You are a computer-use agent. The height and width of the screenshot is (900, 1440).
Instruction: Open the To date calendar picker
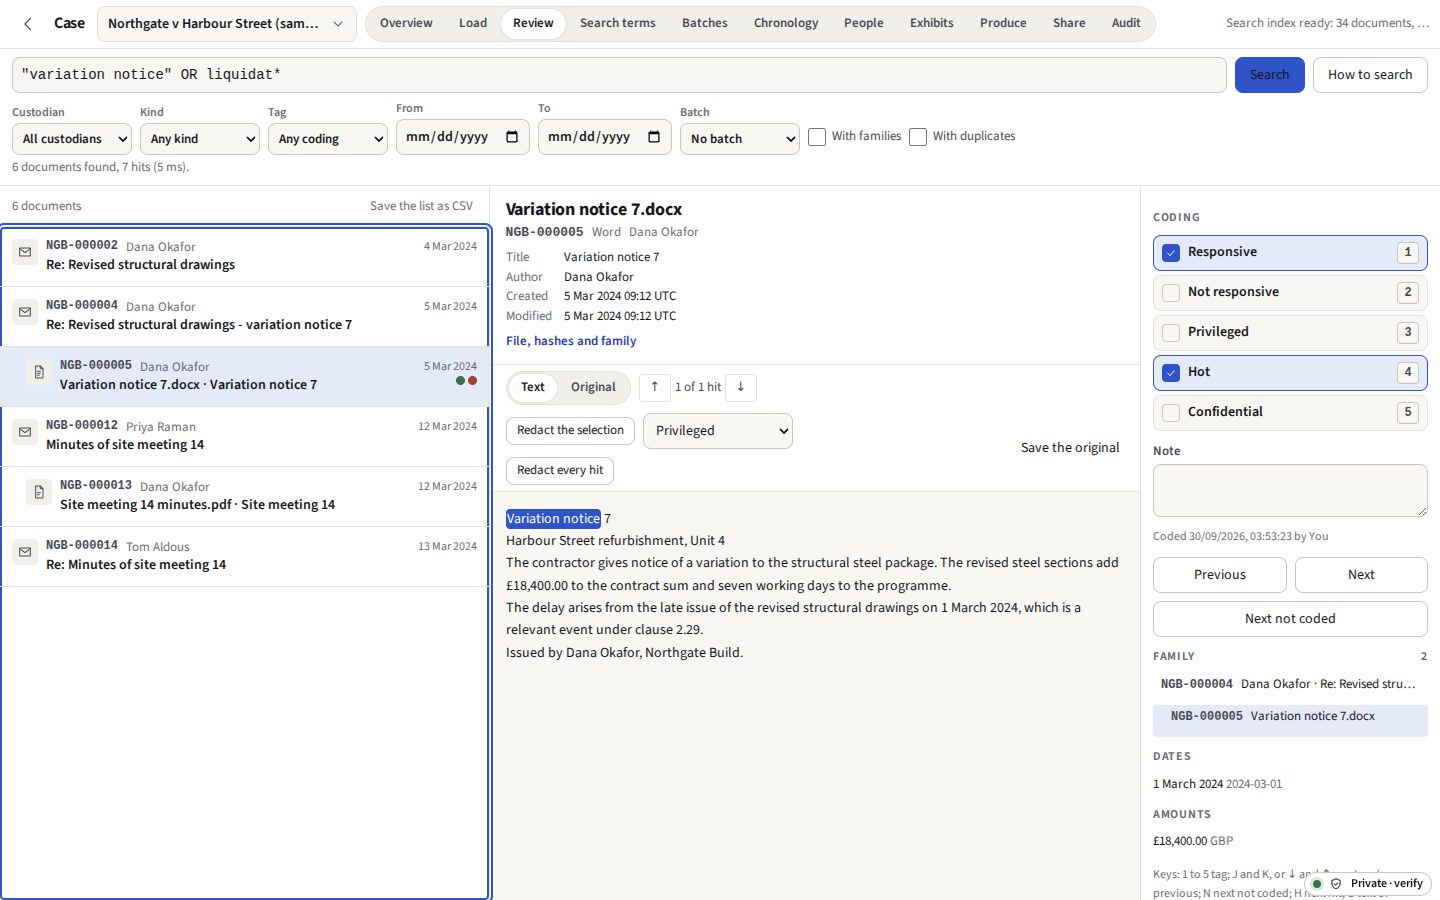click(x=654, y=137)
